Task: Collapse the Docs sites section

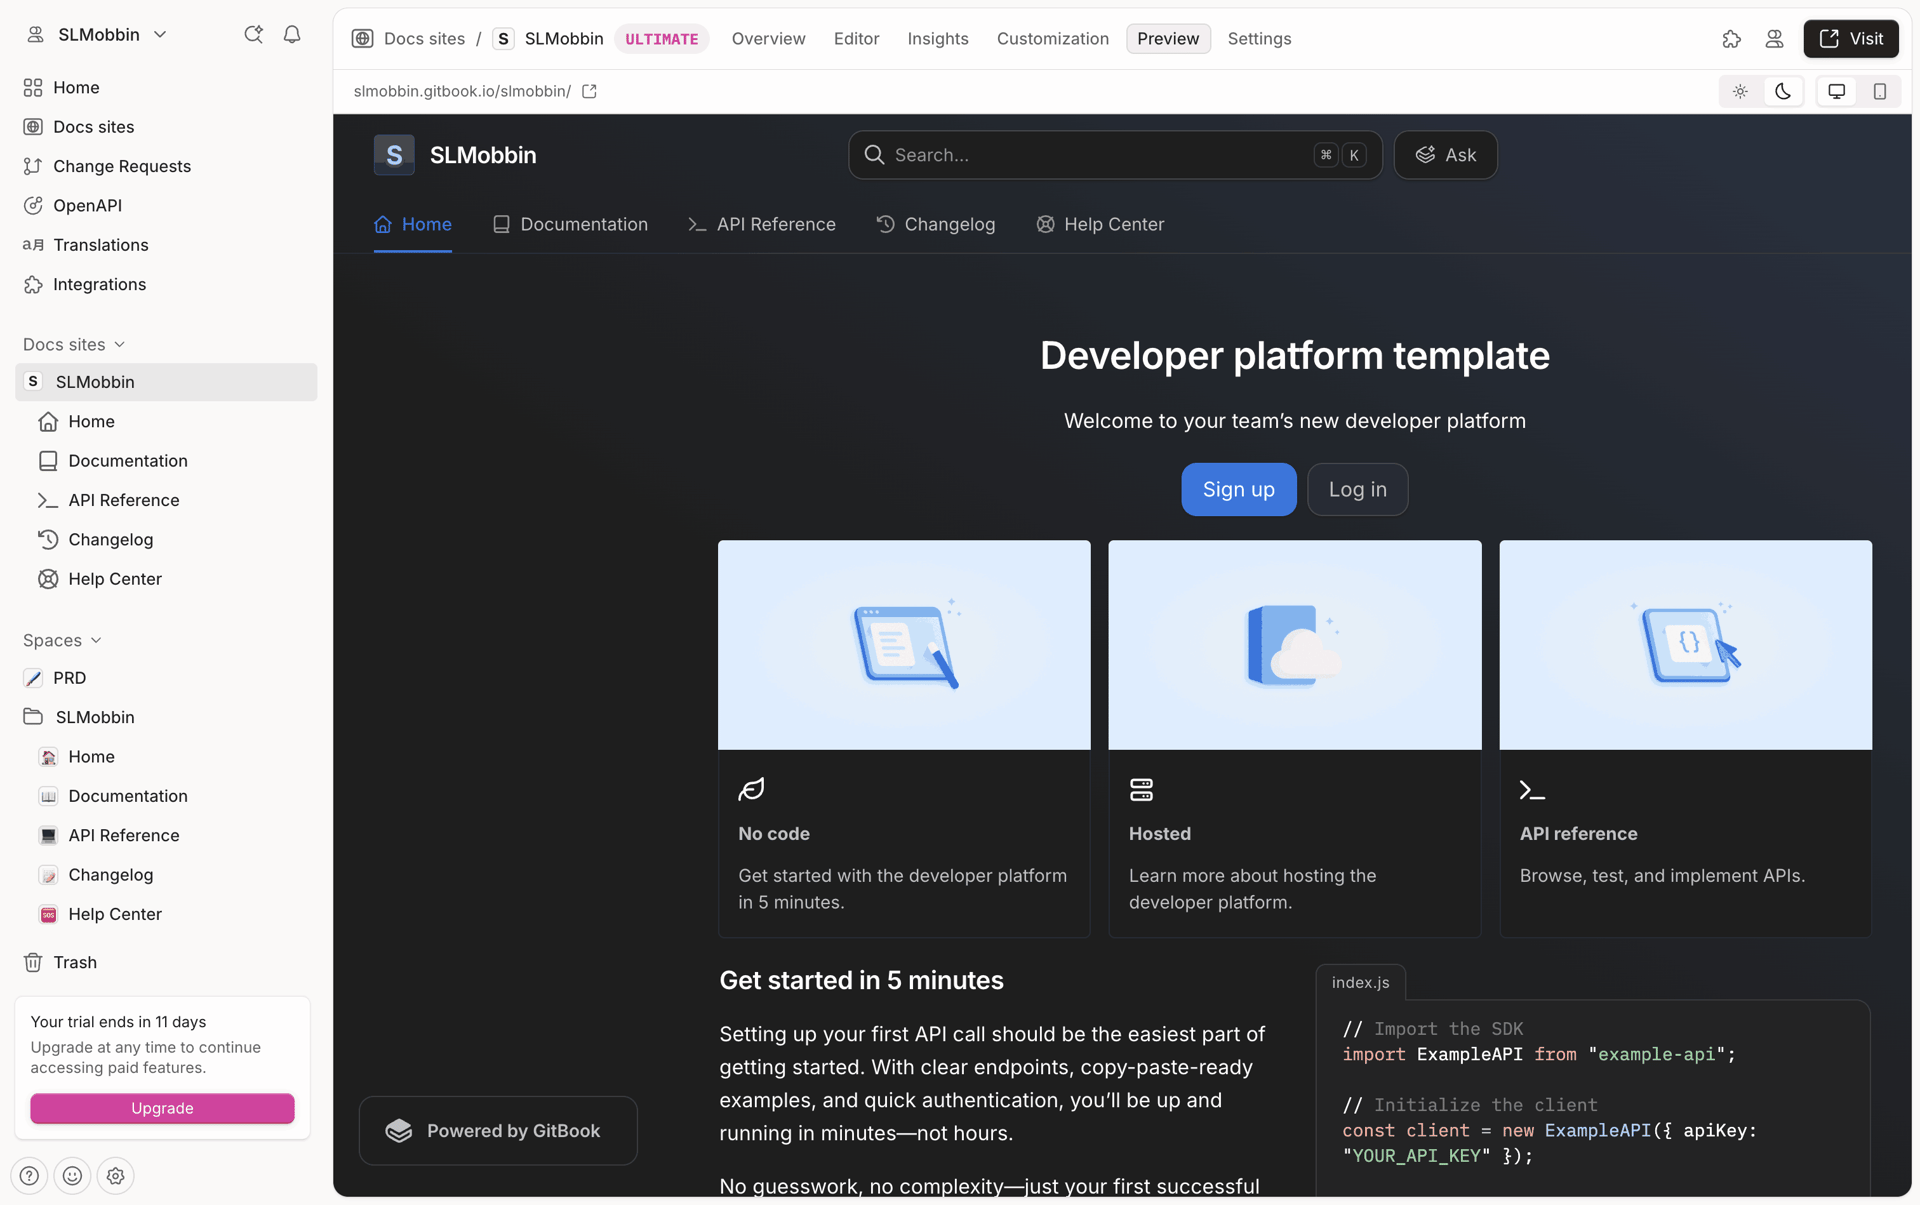Action: (74, 345)
